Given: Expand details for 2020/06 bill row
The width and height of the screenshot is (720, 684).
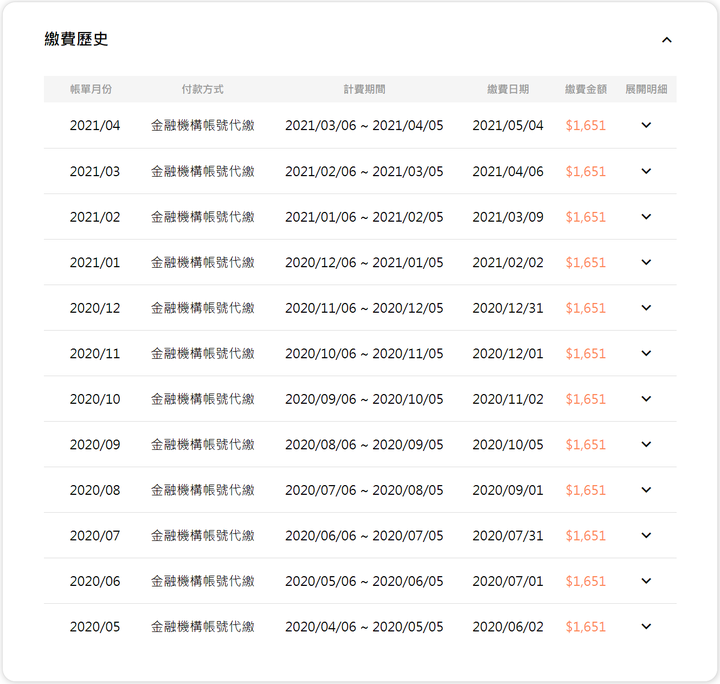Looking at the screenshot, I should (x=646, y=581).
